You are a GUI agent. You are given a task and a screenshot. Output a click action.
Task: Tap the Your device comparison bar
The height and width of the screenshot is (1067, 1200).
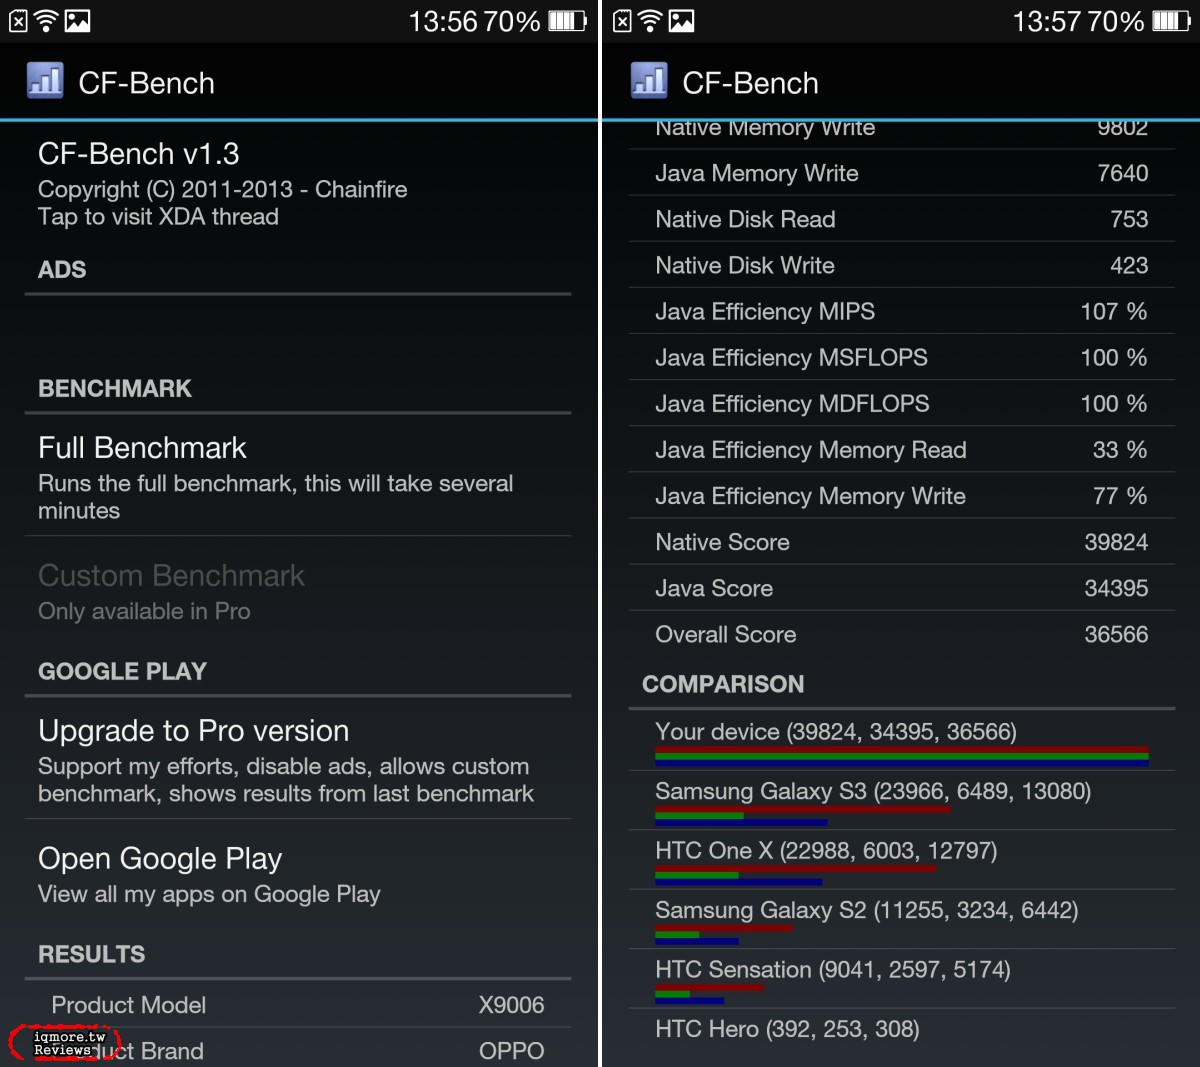pos(901,757)
